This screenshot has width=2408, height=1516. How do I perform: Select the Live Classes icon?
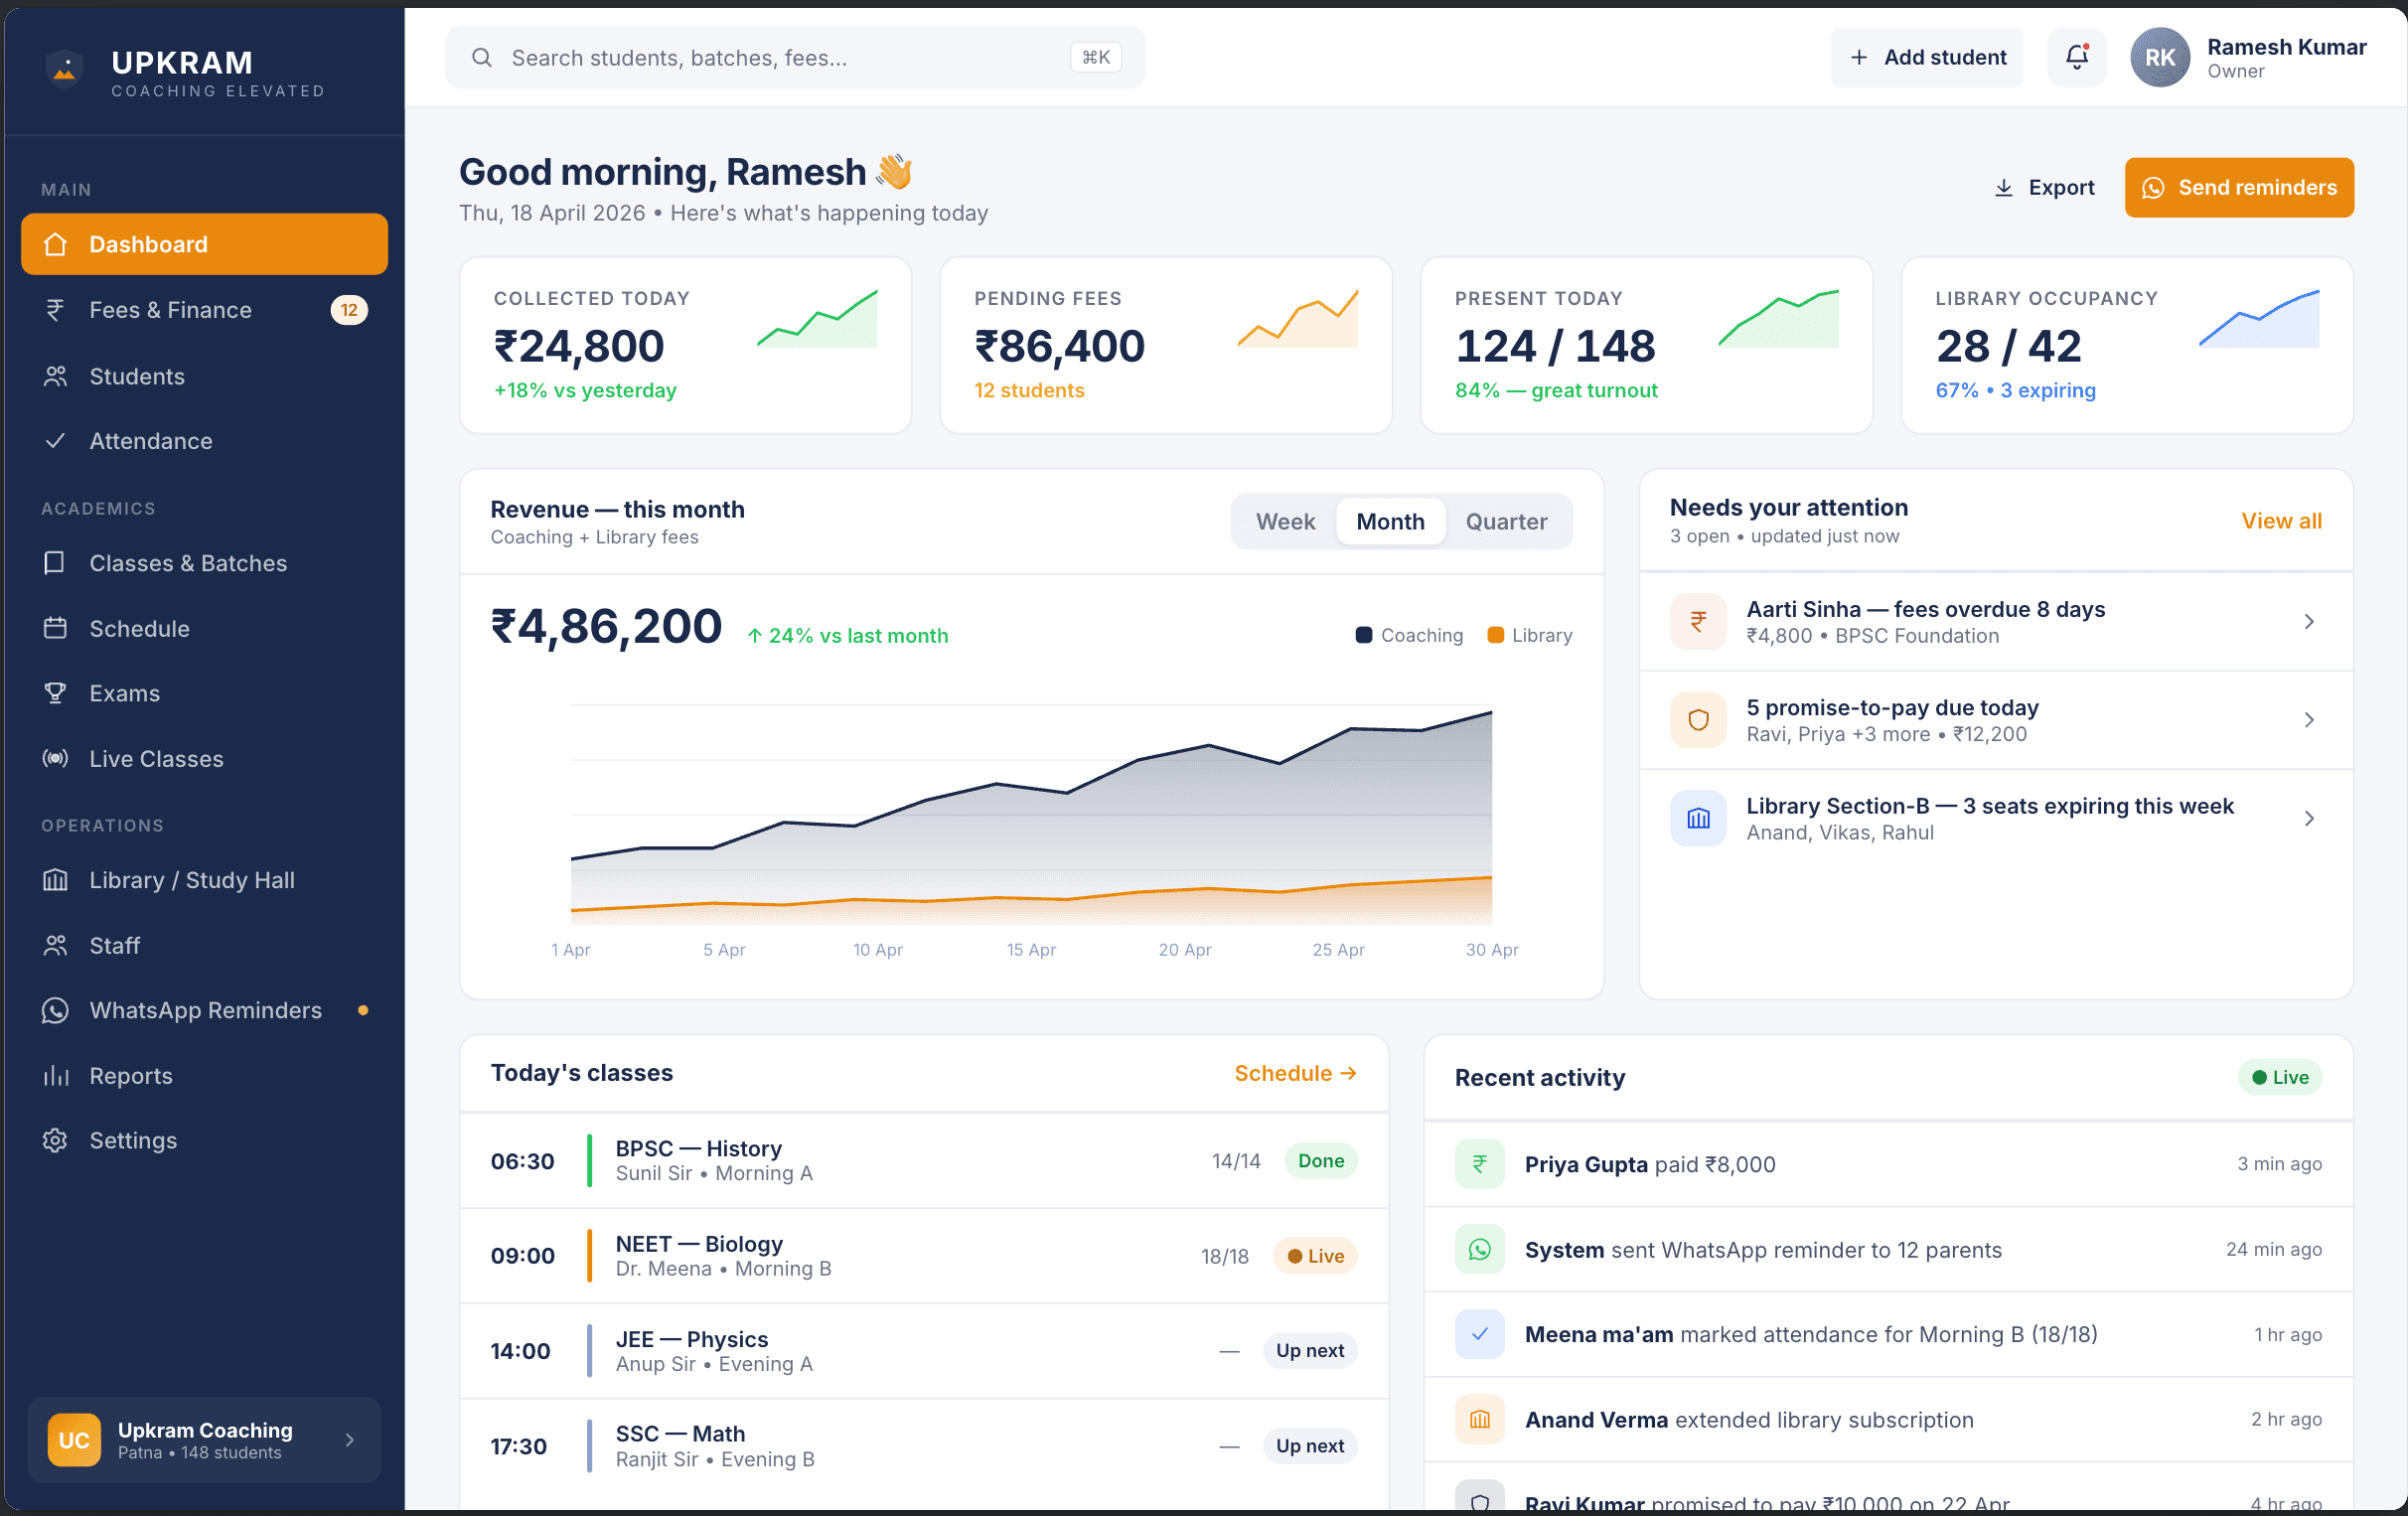click(x=56, y=758)
